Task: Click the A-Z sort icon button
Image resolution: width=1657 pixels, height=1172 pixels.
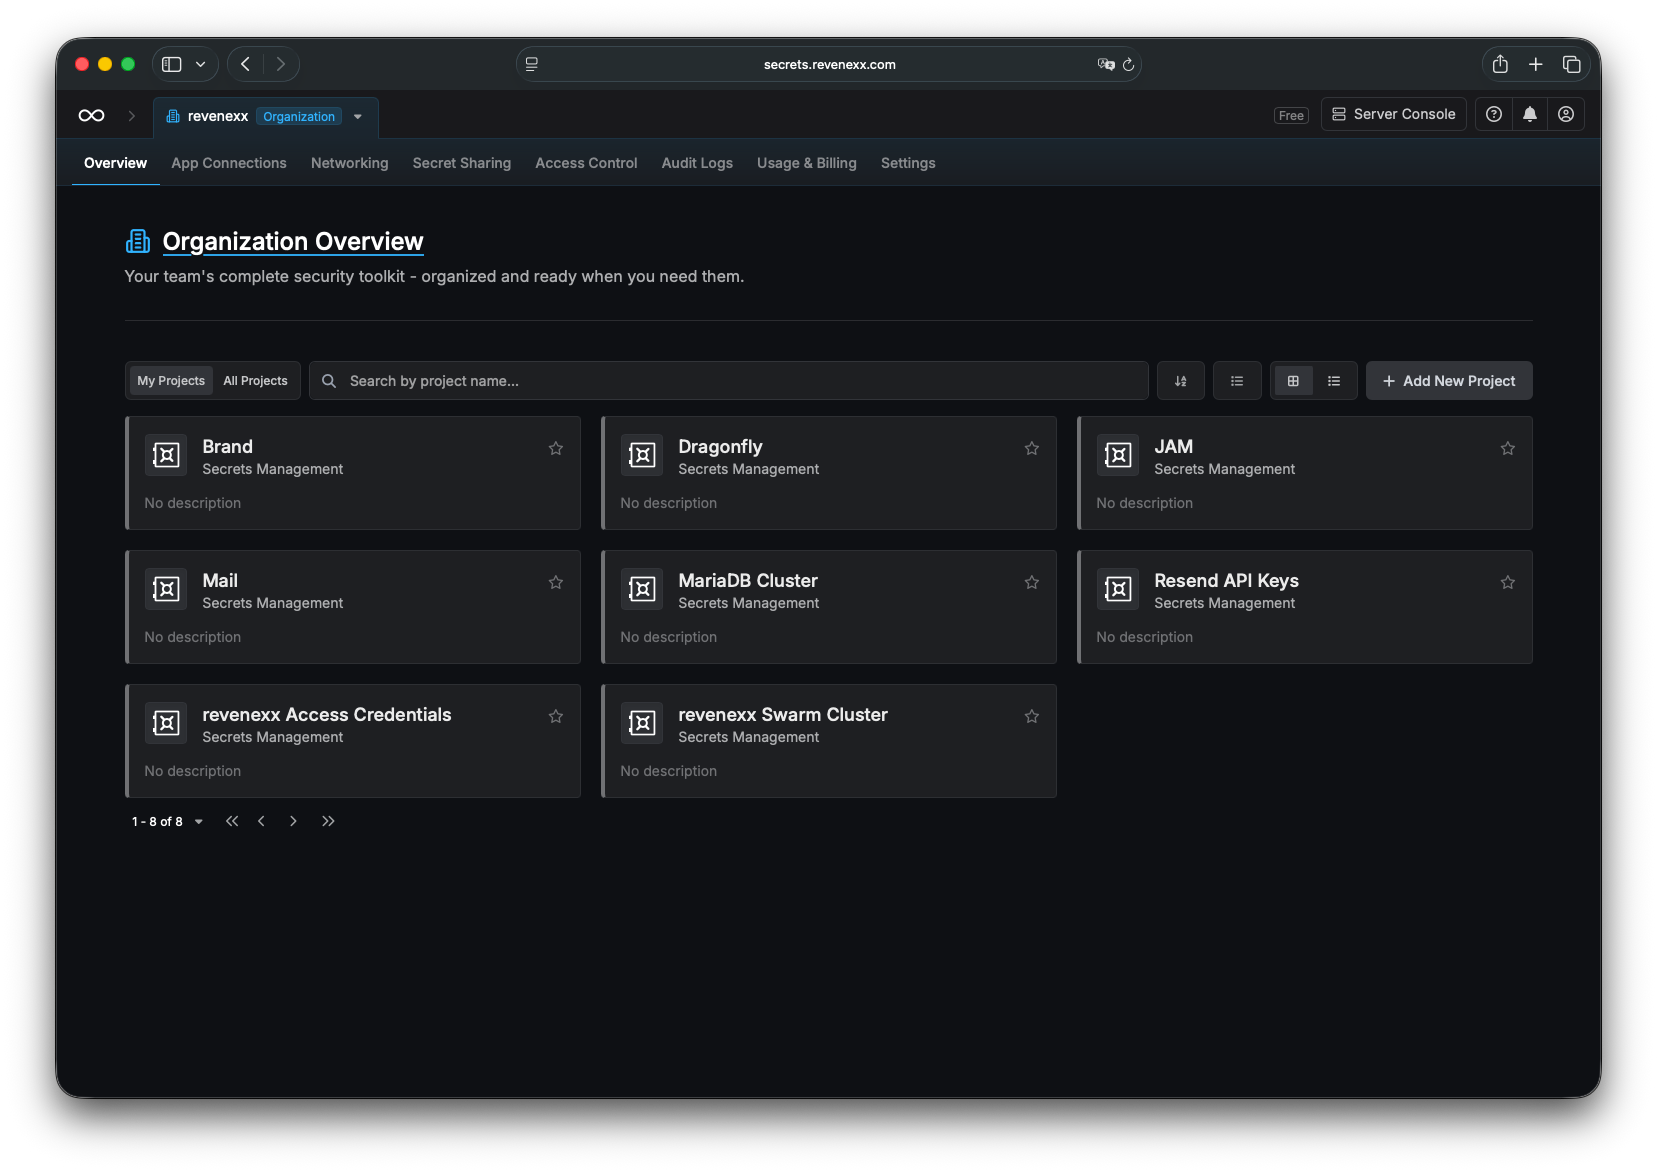Action: tap(1181, 381)
